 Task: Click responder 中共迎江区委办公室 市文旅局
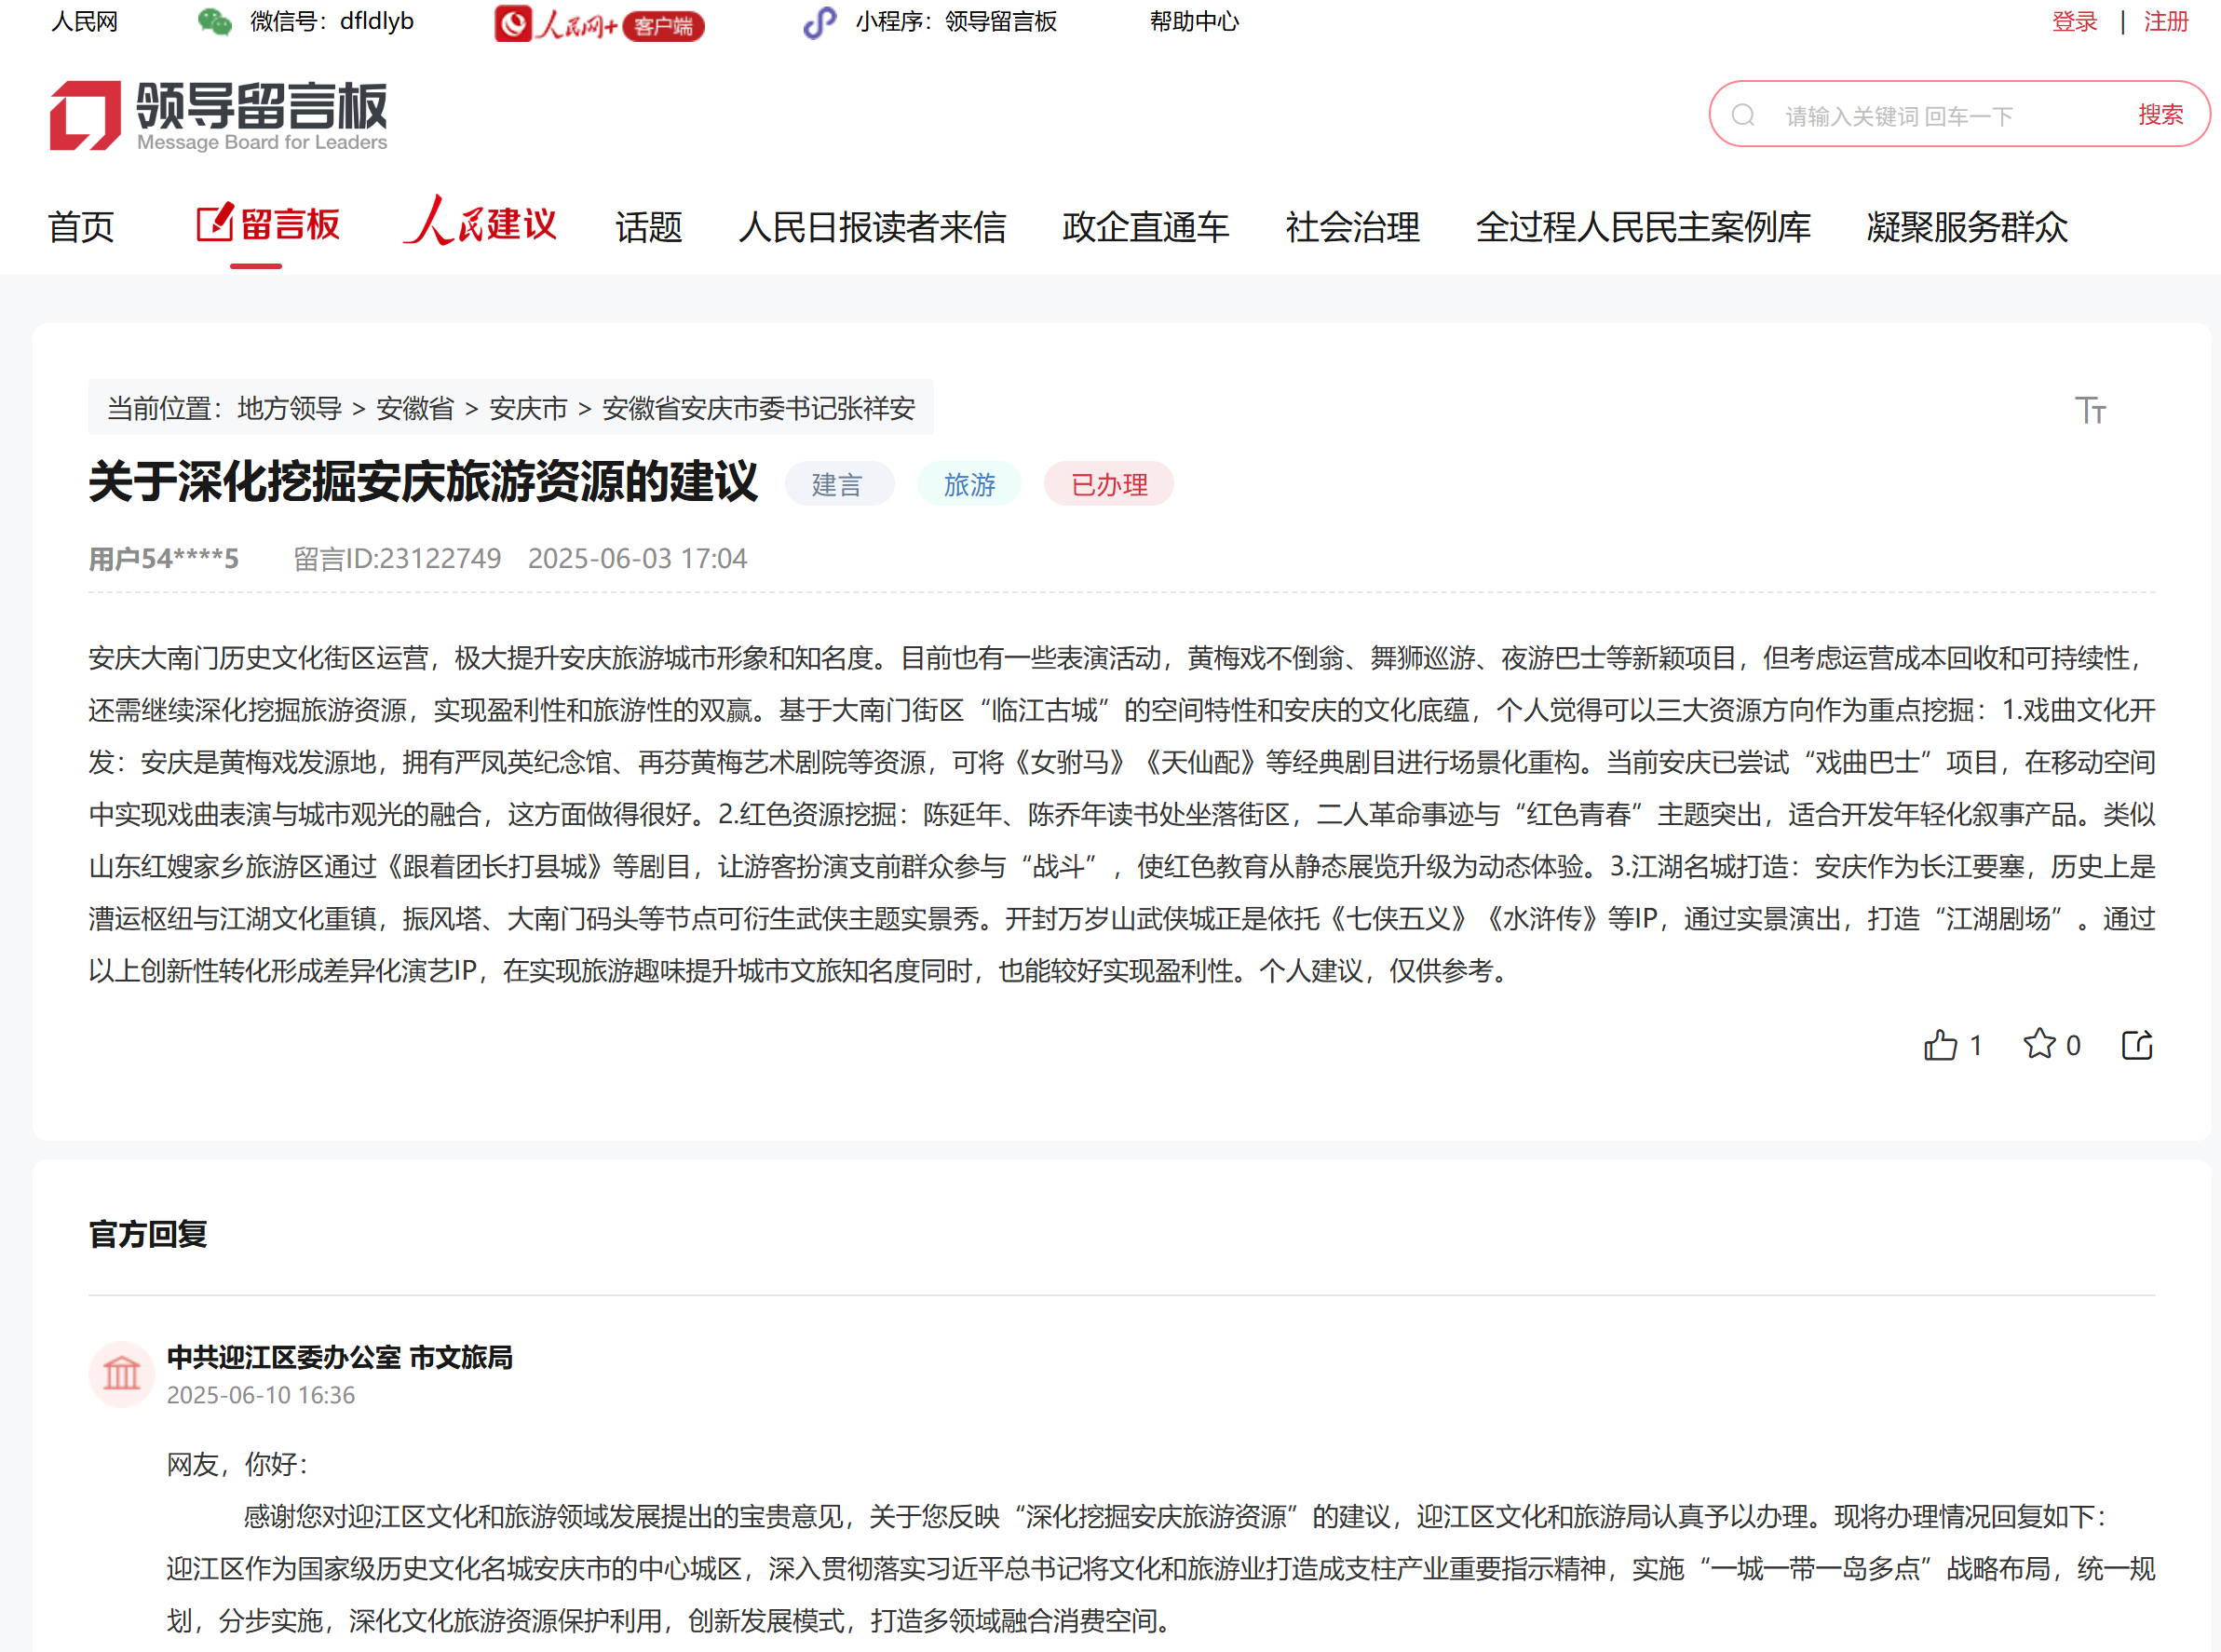[x=340, y=1357]
